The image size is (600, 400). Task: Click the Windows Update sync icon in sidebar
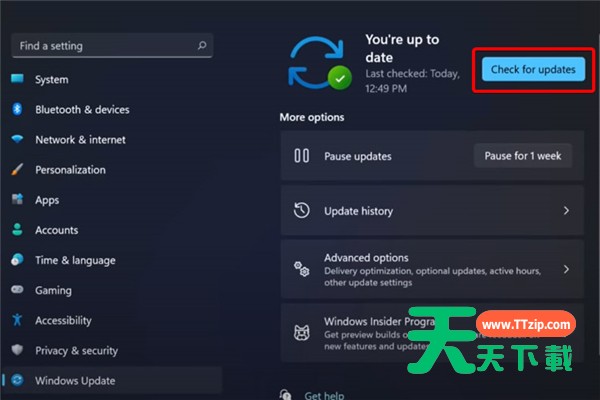(x=17, y=380)
